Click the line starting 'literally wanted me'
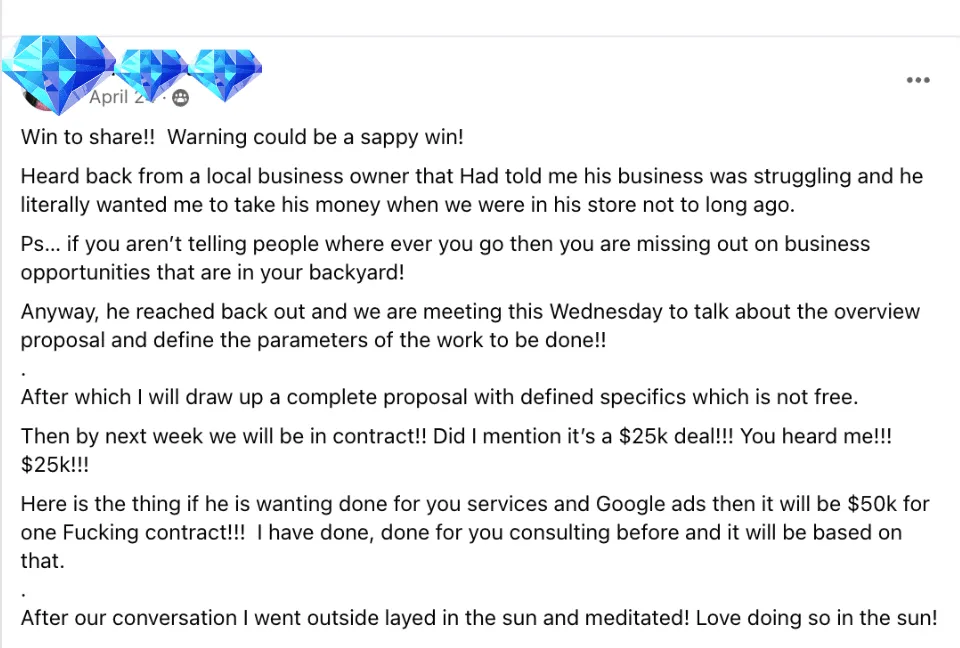The width and height of the screenshot is (960, 648). click(x=408, y=205)
